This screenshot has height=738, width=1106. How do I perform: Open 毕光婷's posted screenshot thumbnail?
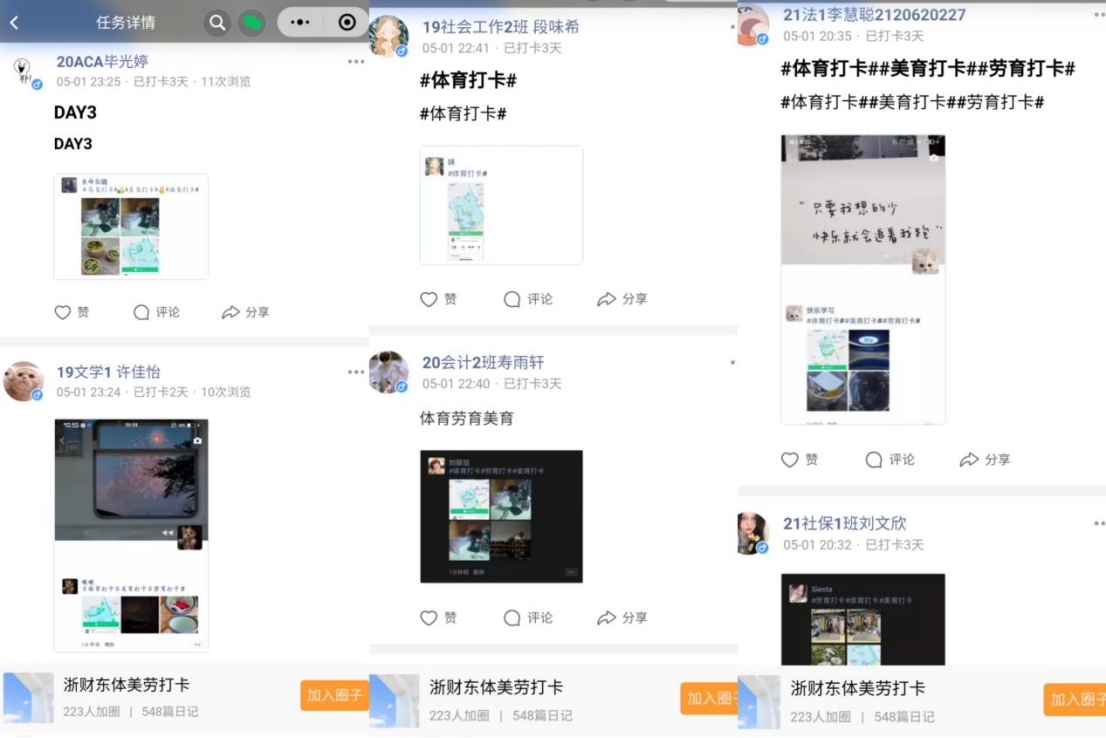coord(131,226)
